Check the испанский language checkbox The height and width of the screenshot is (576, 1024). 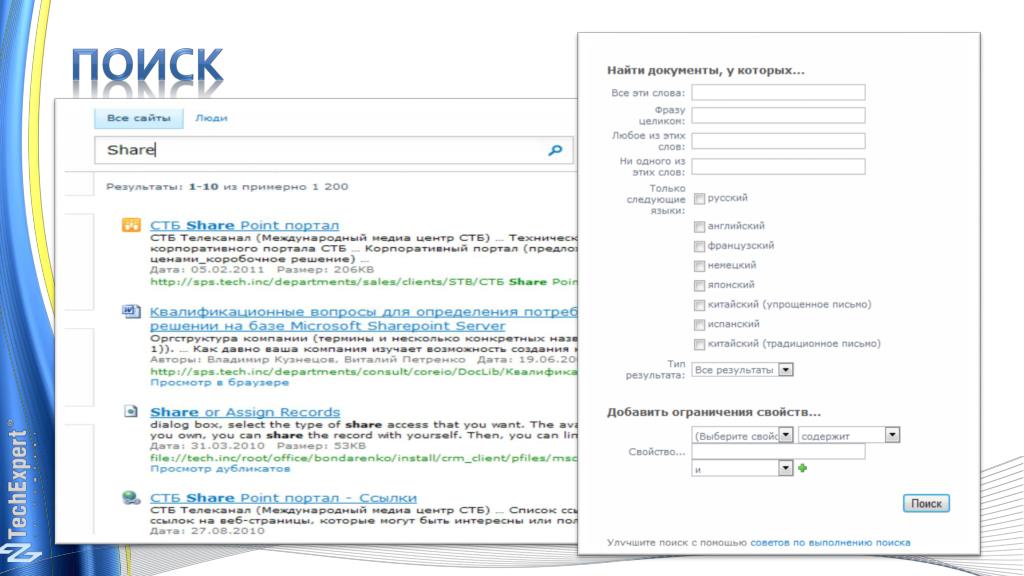point(699,325)
